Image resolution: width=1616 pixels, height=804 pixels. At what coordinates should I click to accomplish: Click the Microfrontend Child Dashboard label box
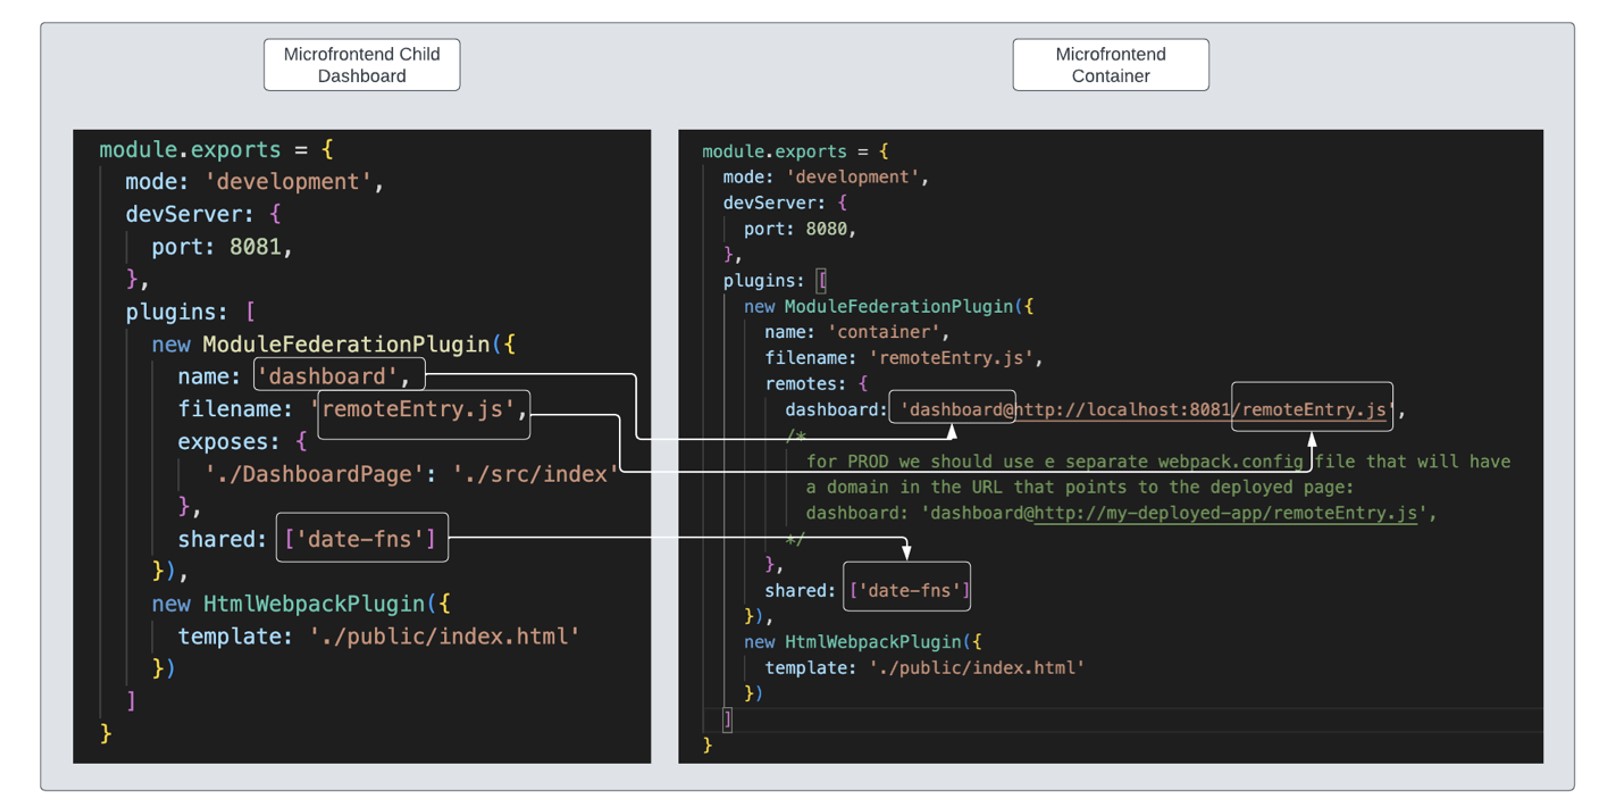361,65
